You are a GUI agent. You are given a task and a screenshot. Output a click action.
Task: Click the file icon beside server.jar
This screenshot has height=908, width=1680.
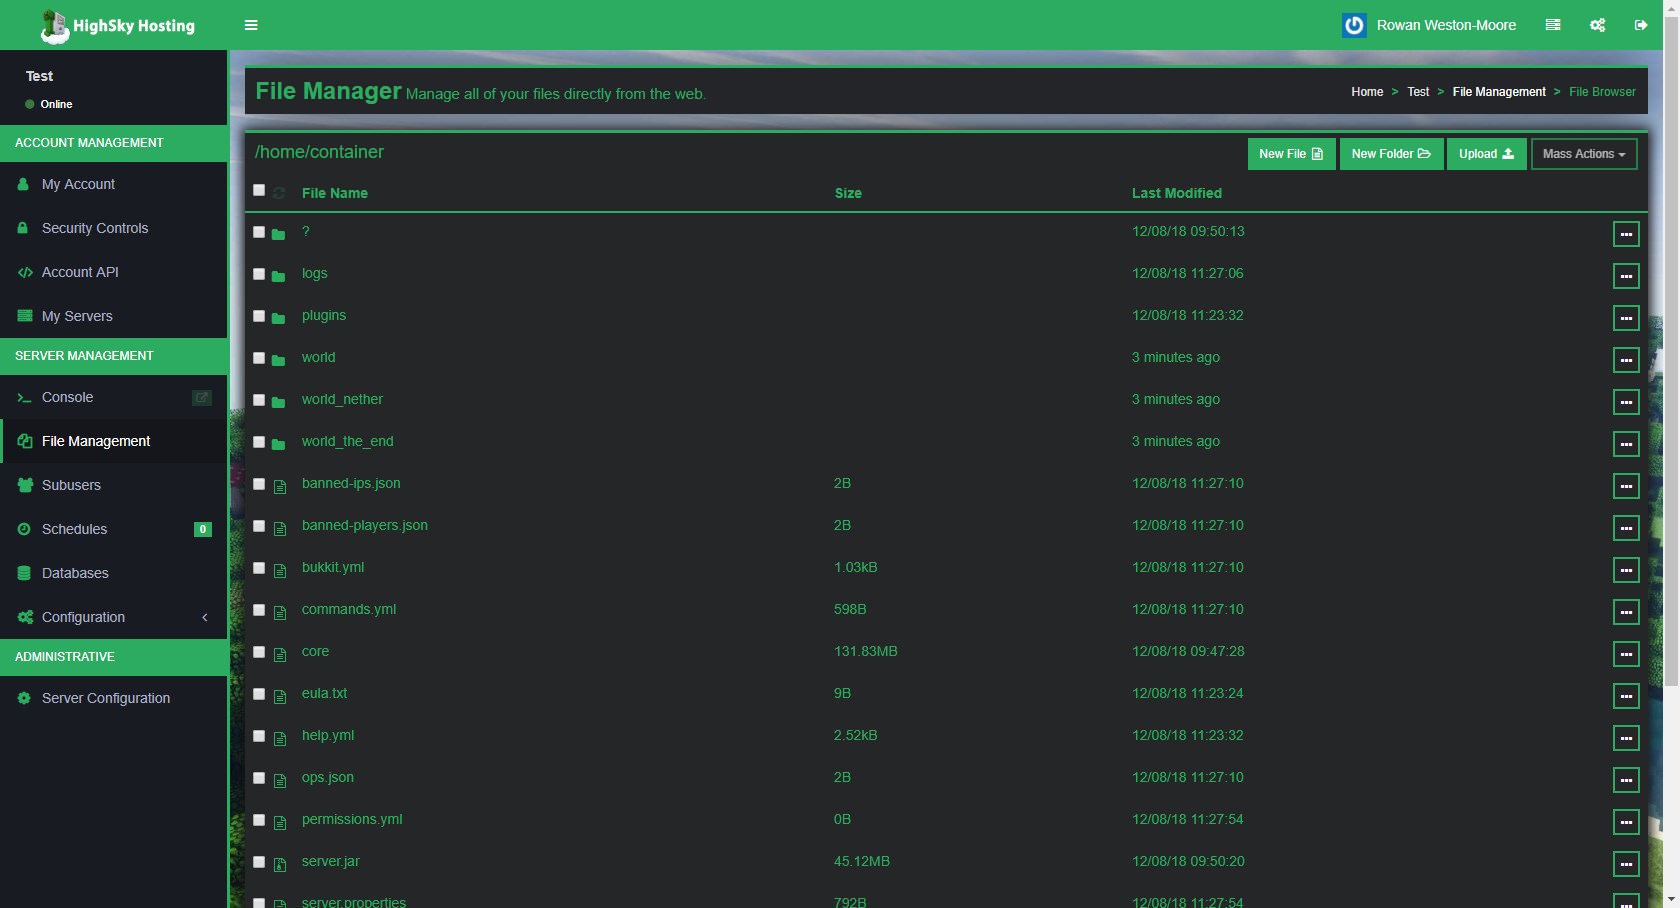click(x=280, y=863)
